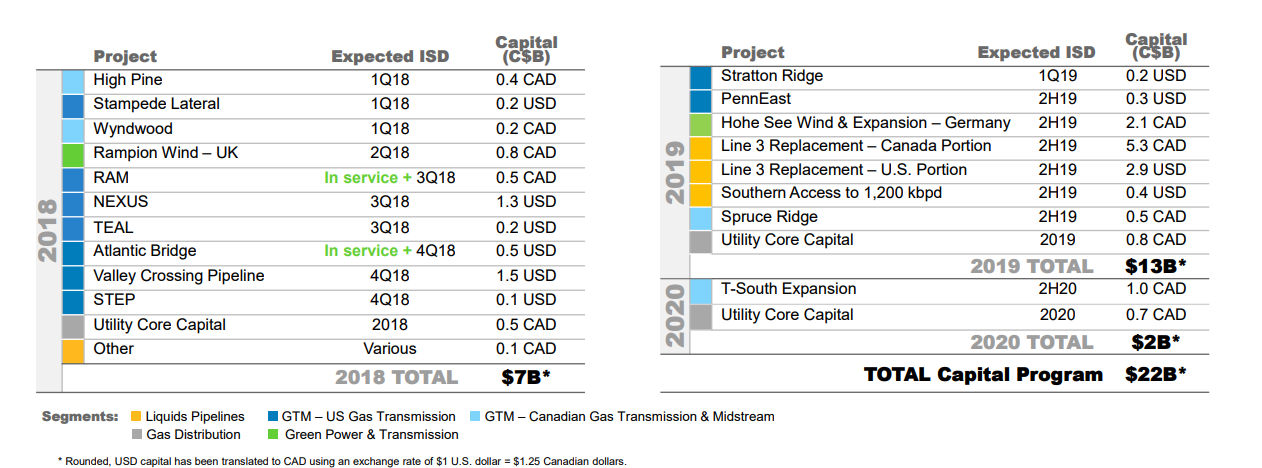
Task: Click the right table 'Project' header
Action: (x=753, y=52)
